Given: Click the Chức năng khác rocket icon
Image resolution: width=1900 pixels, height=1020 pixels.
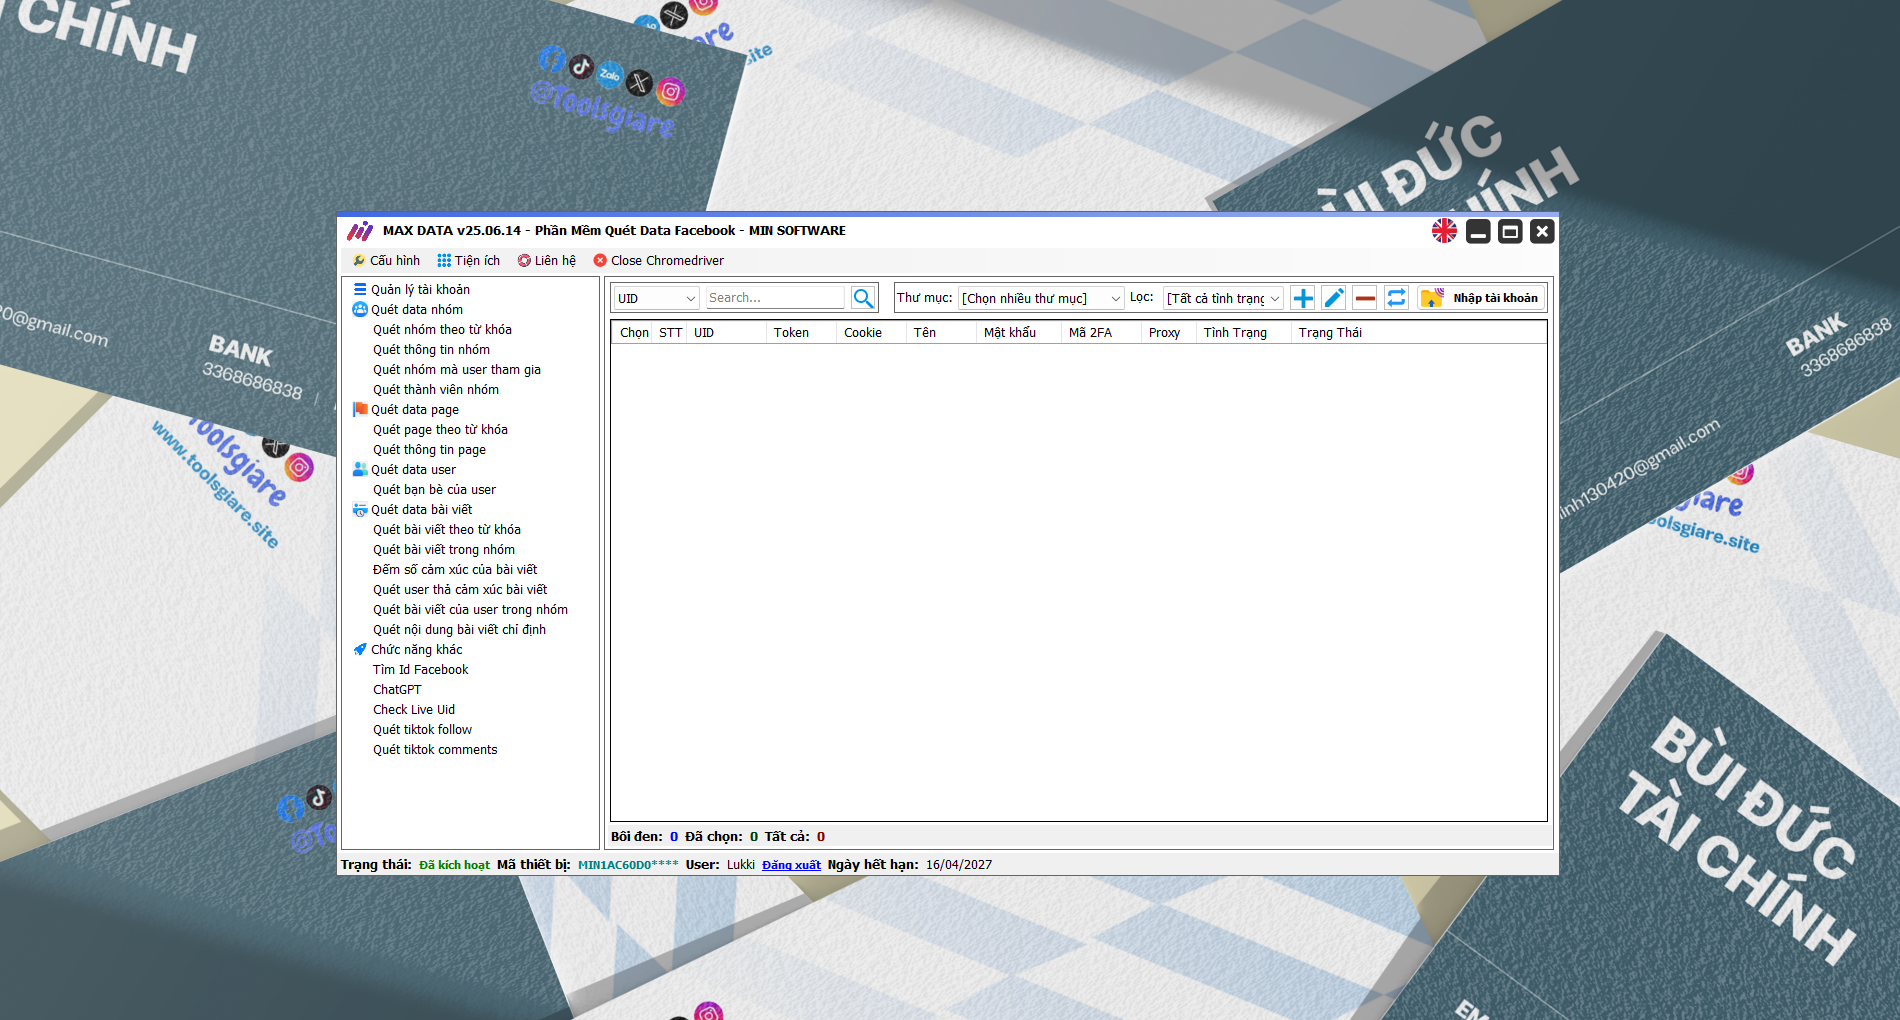Looking at the screenshot, I should click(x=360, y=649).
